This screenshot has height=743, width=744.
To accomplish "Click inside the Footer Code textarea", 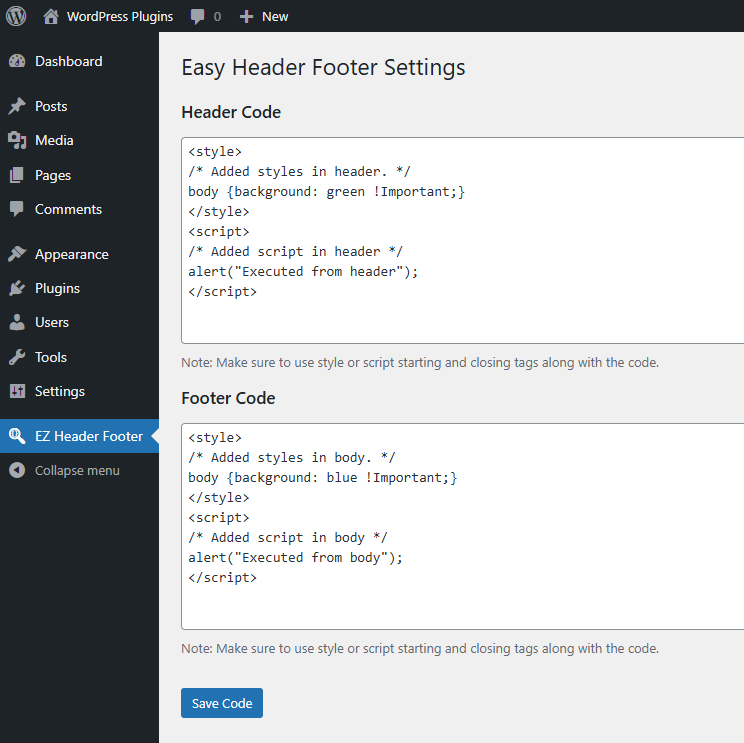I will pos(462,526).
